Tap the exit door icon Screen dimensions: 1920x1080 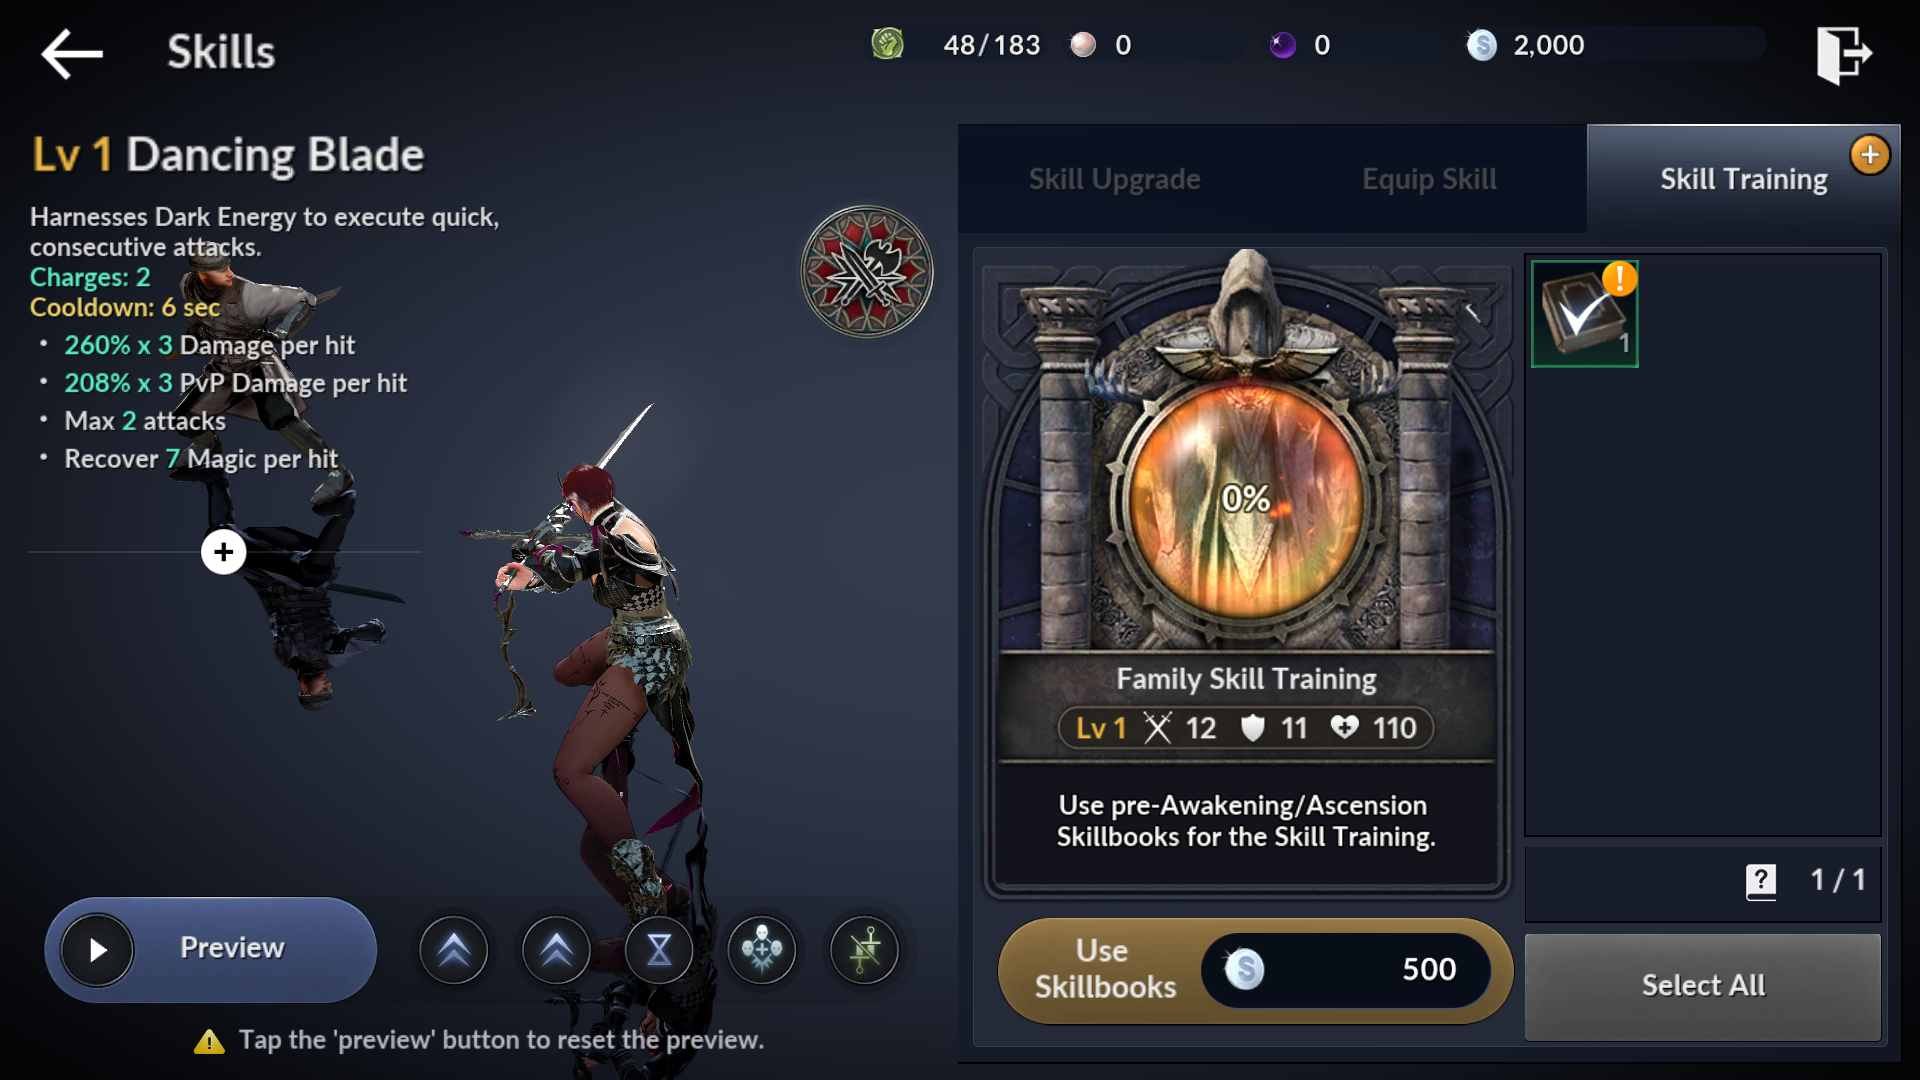(x=1843, y=54)
